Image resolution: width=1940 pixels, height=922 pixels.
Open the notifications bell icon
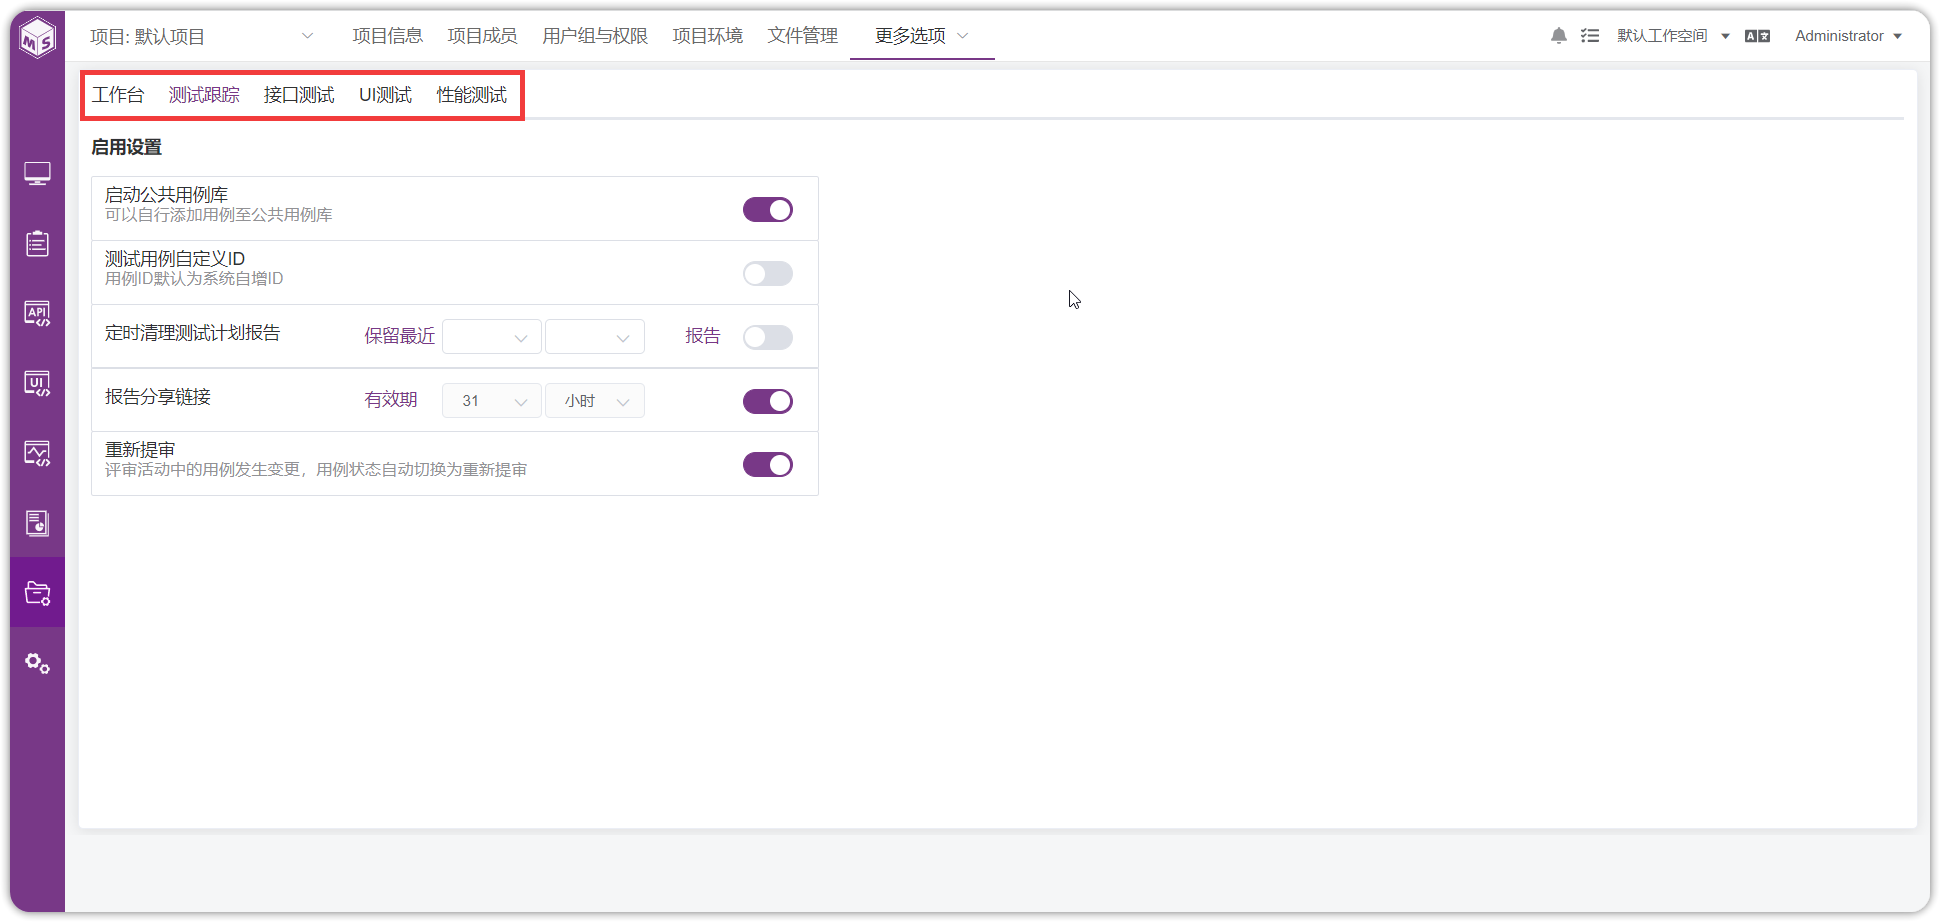[1559, 36]
